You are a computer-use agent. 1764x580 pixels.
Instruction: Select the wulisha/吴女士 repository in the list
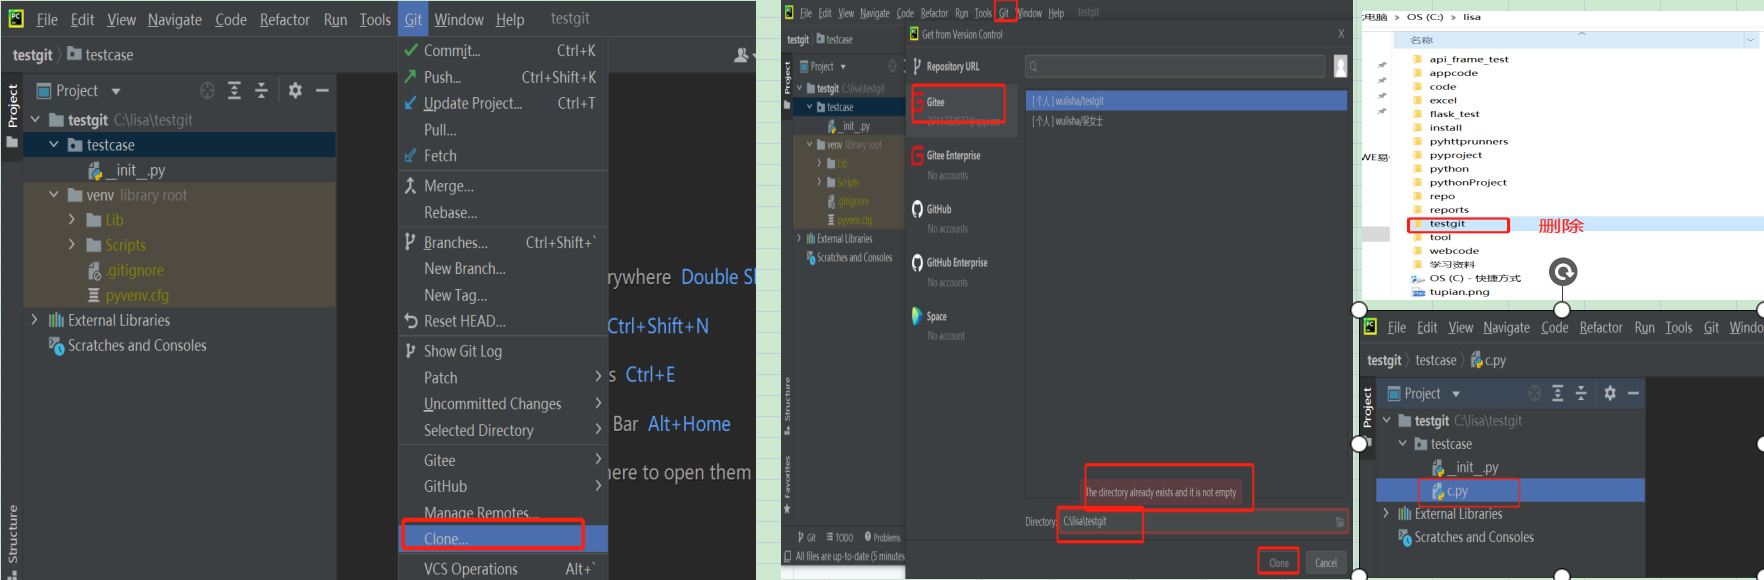[1186, 121]
